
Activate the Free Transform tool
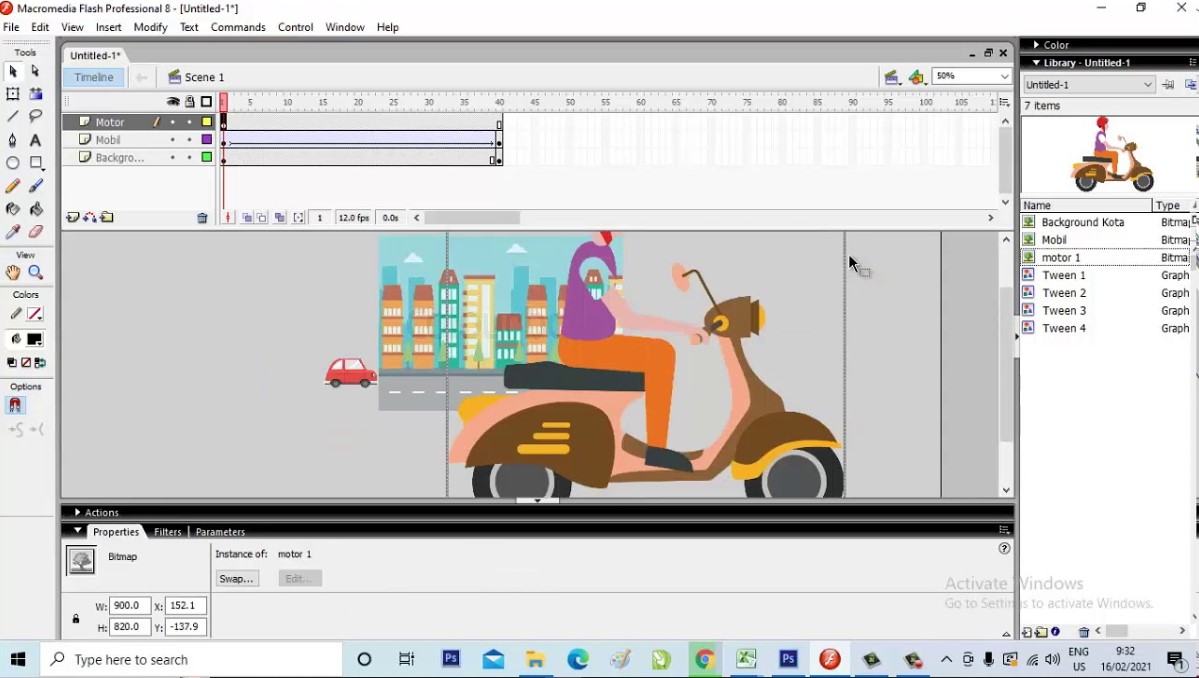(x=13, y=93)
